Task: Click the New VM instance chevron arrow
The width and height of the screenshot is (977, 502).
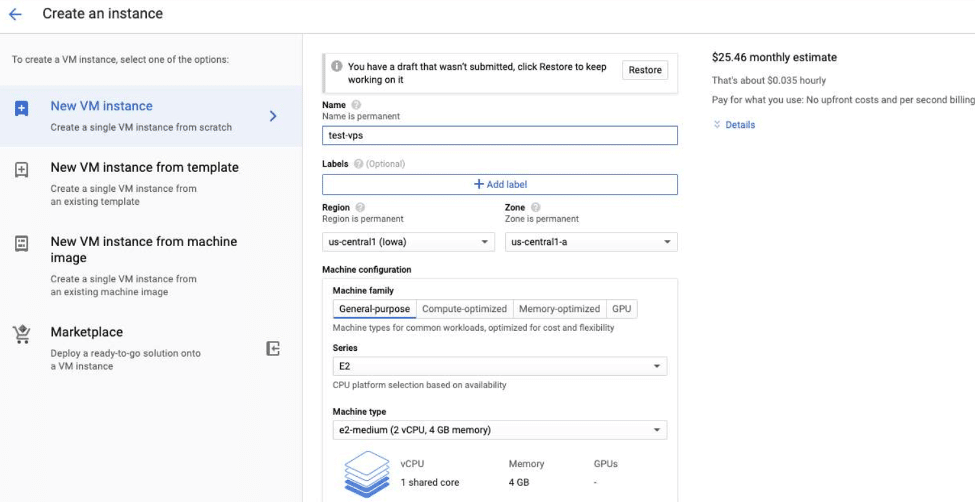Action: (273, 116)
